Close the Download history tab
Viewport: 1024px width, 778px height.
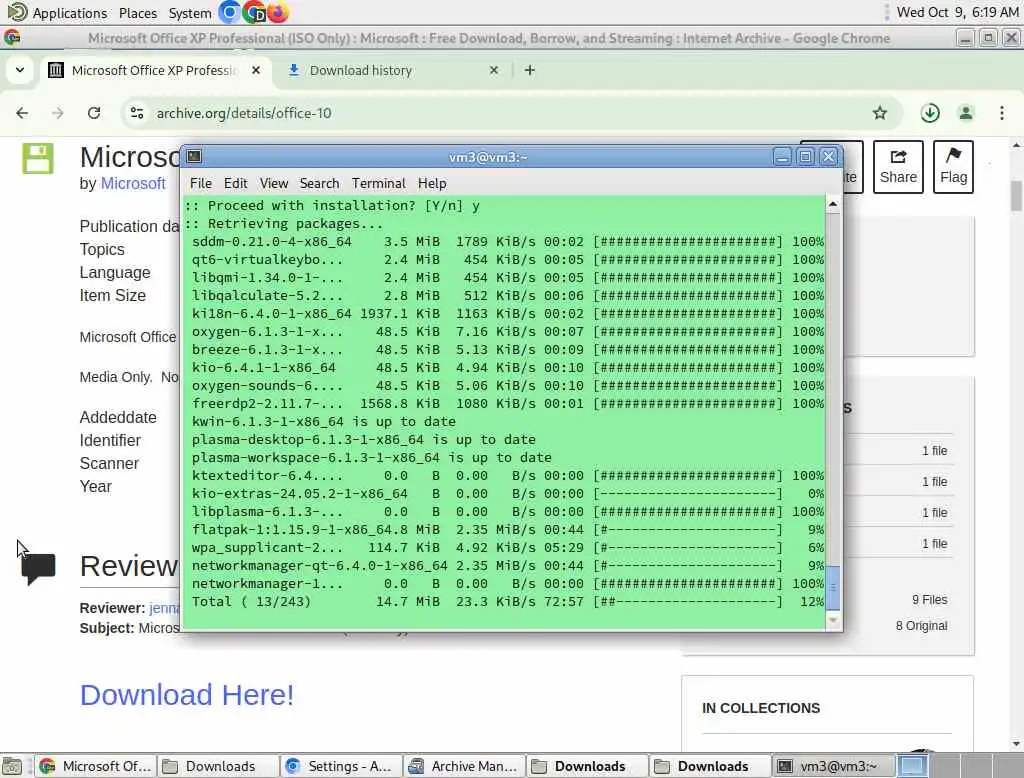pyautogui.click(x=494, y=70)
